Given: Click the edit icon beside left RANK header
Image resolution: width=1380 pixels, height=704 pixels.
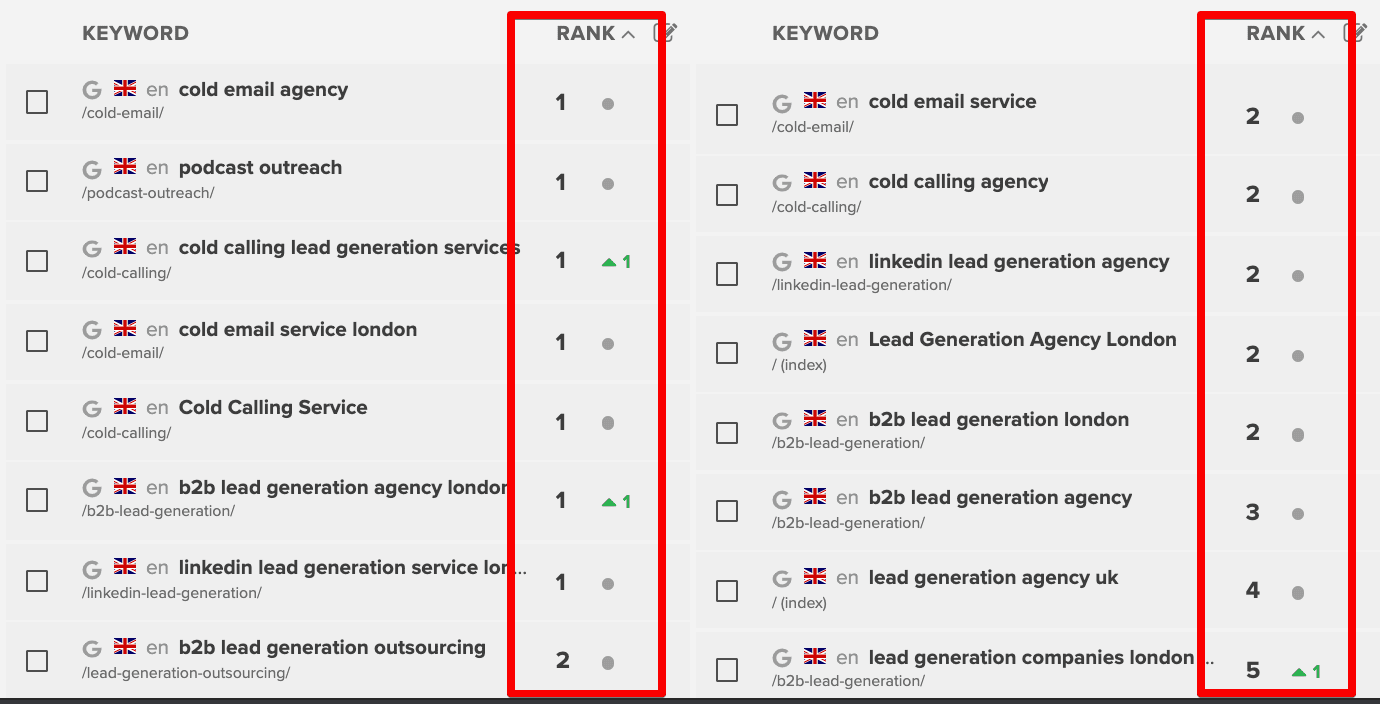Looking at the screenshot, I should (666, 32).
